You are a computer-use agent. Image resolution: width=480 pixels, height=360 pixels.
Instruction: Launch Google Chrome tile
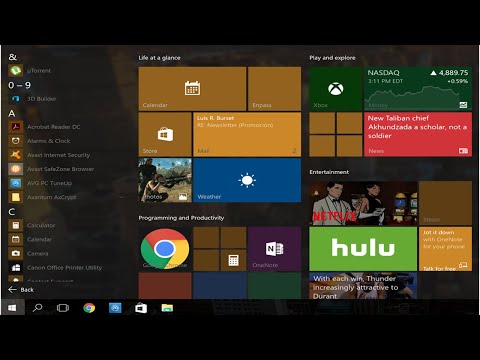[x=165, y=249]
